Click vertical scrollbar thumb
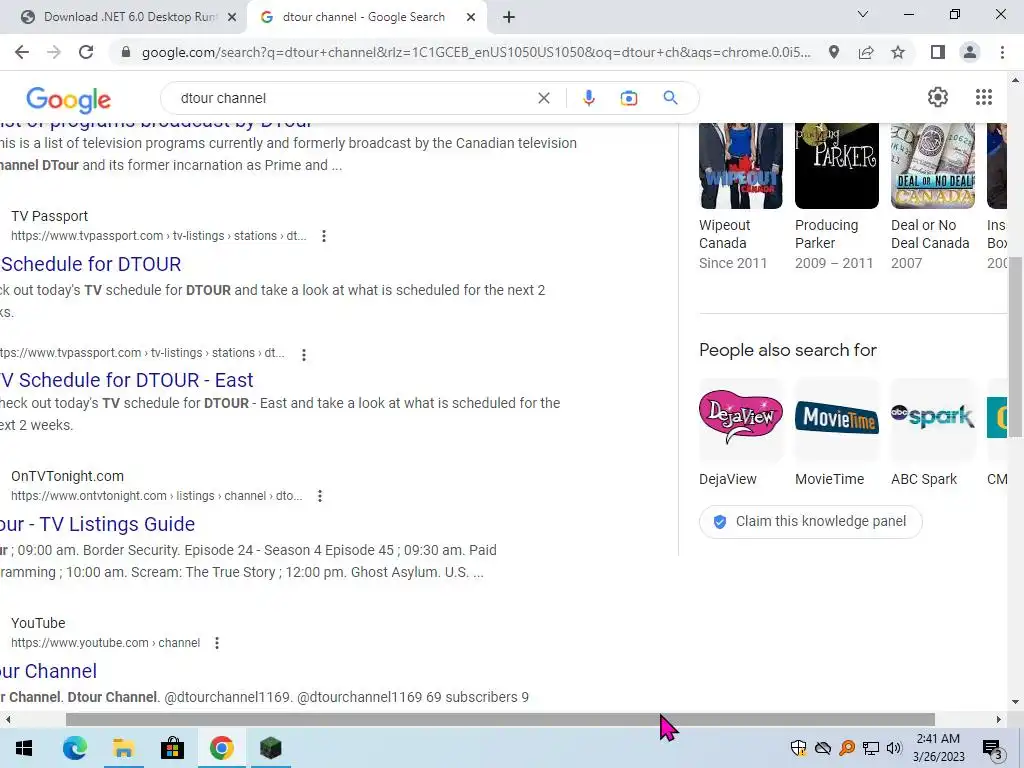The height and width of the screenshot is (768, 1024). click(1016, 346)
